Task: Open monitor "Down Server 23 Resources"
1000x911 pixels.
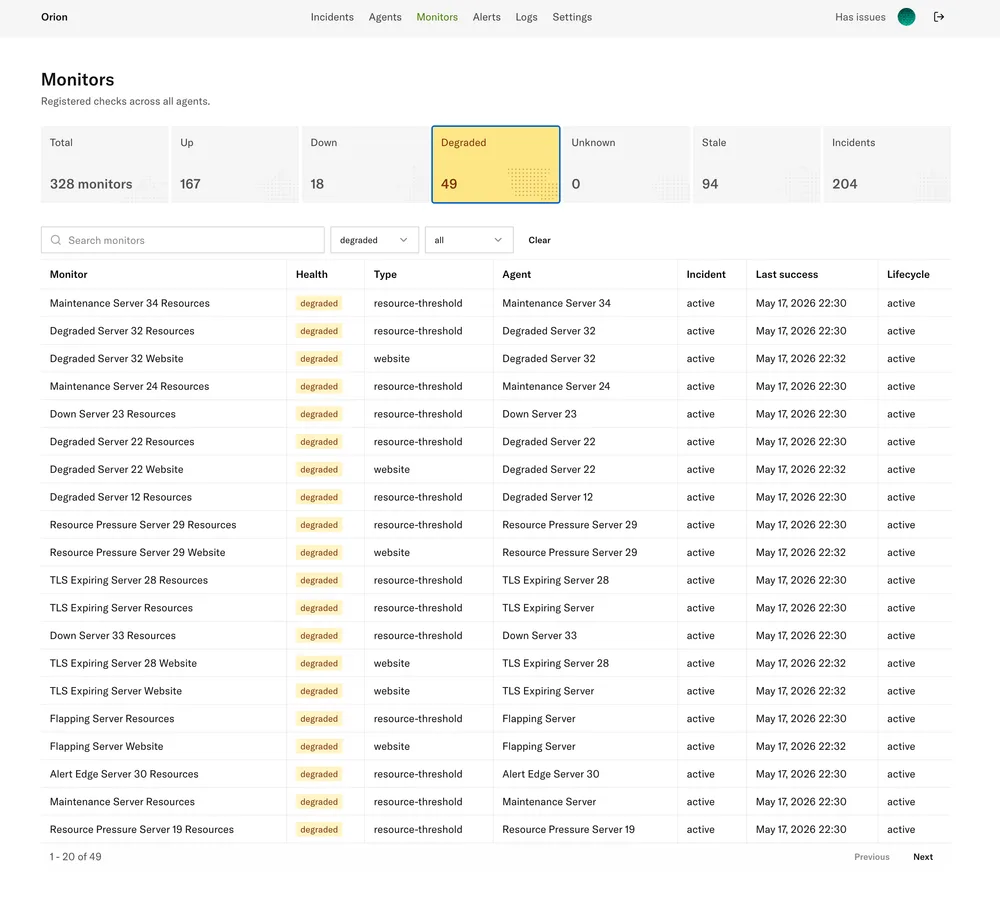Action: [x=113, y=414]
